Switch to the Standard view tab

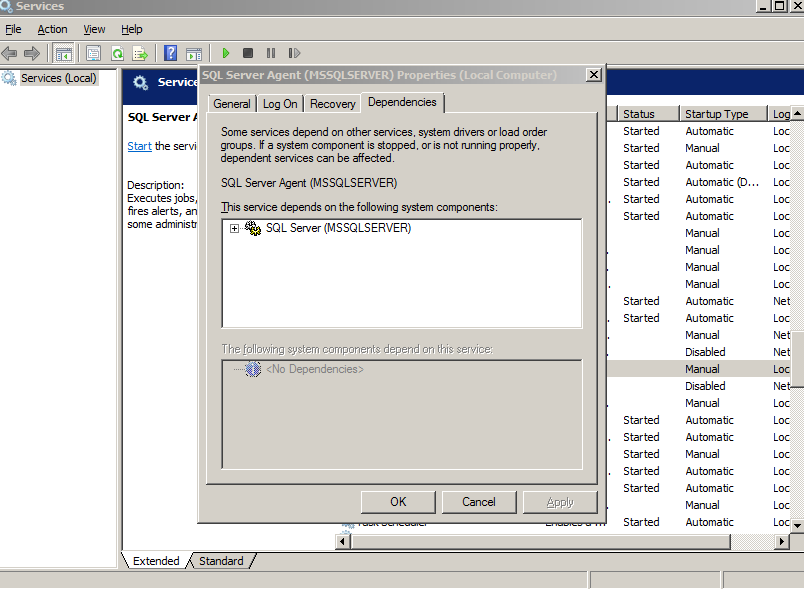(x=221, y=561)
